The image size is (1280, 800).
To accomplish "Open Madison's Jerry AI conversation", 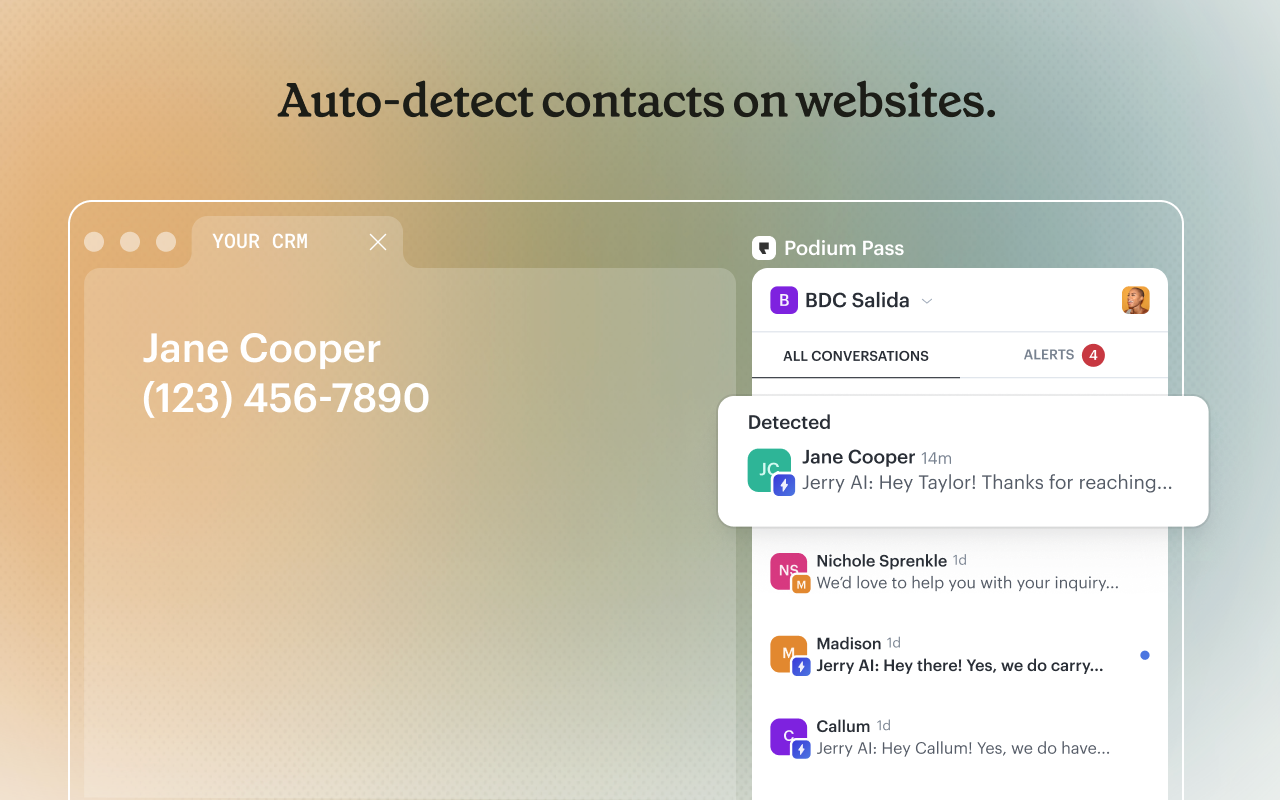I will click(960, 654).
